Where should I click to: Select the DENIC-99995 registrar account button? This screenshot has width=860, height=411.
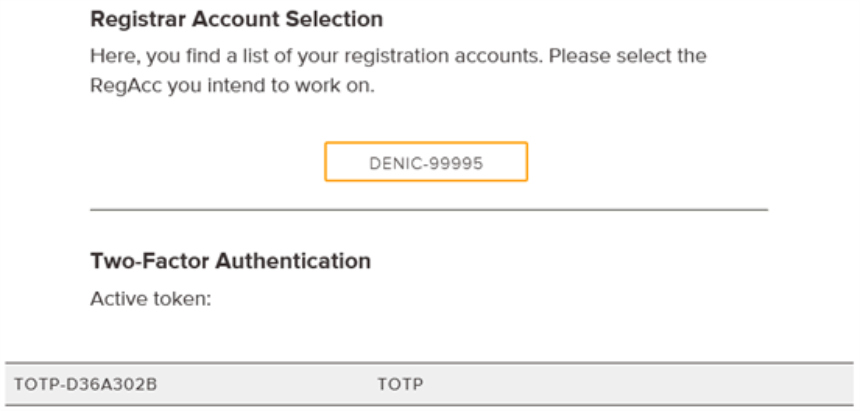pos(426,162)
